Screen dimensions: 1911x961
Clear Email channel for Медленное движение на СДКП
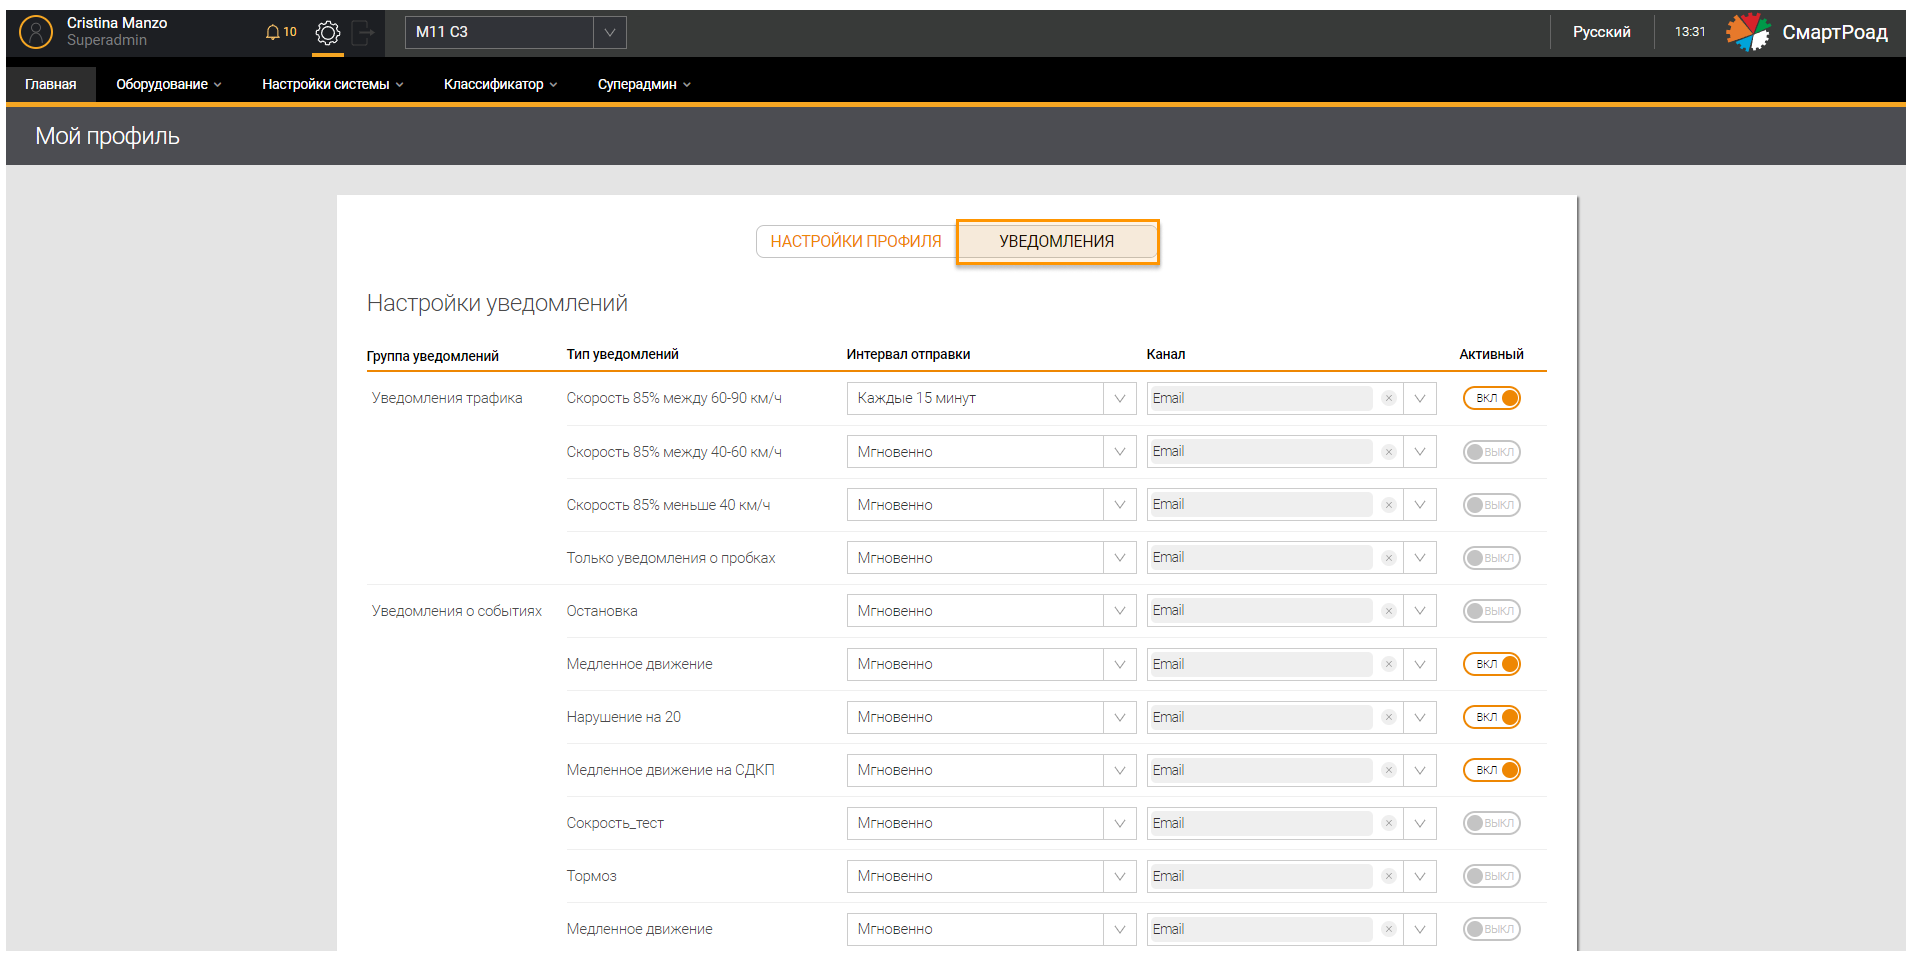click(x=1388, y=770)
